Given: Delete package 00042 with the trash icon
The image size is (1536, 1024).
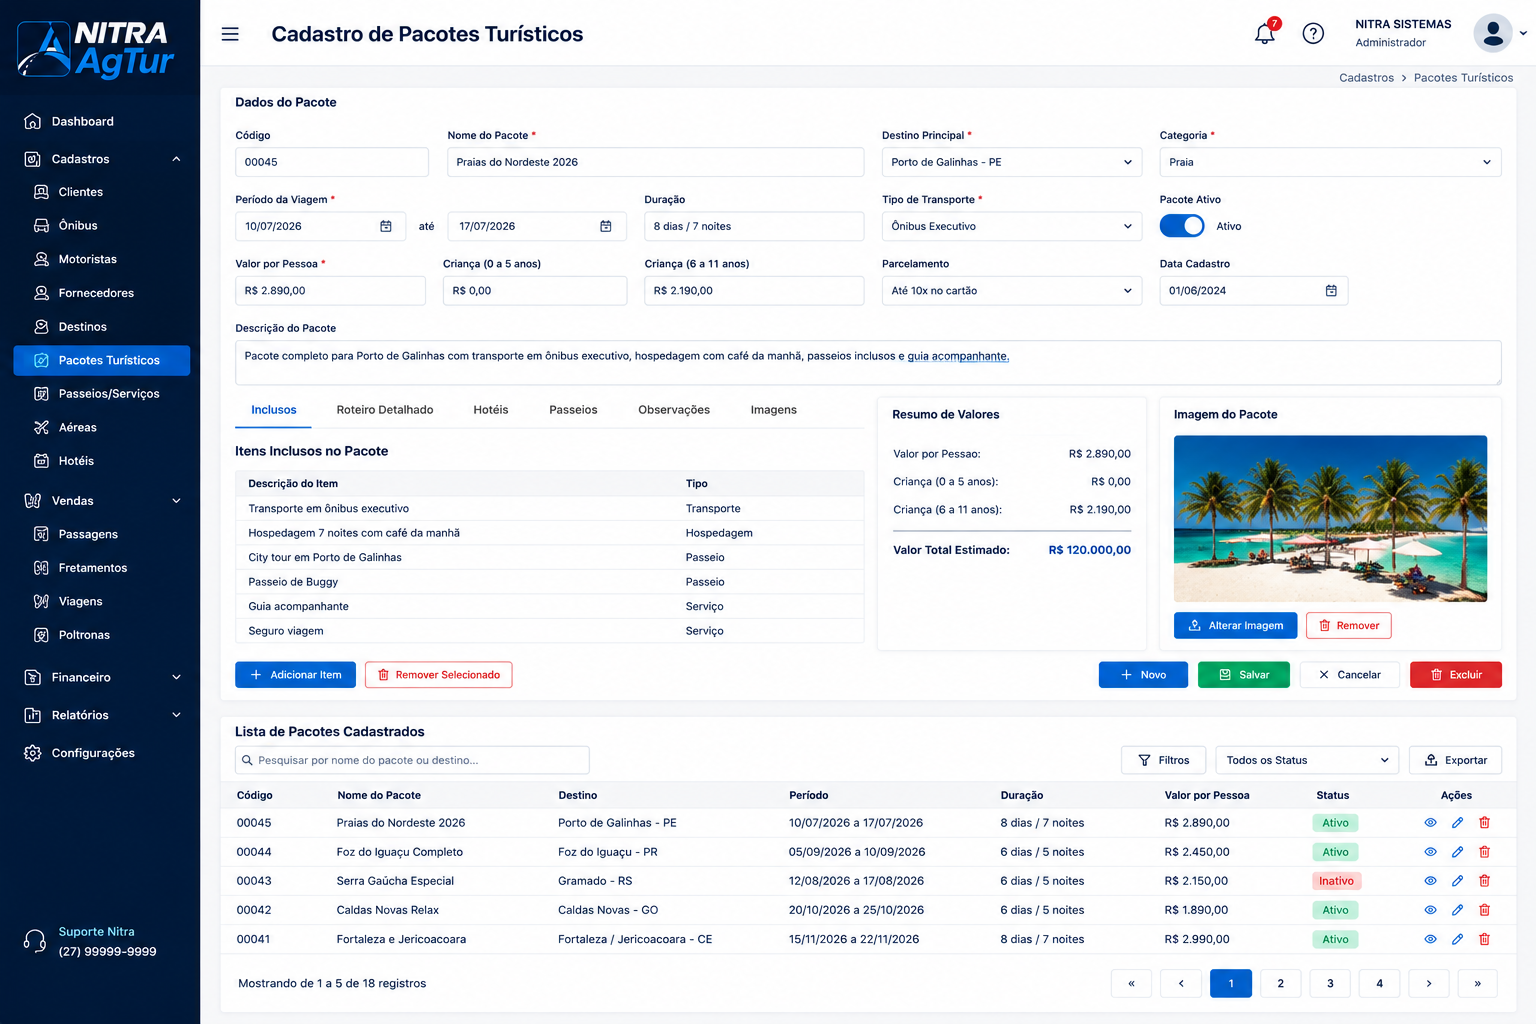Looking at the screenshot, I should [1484, 910].
